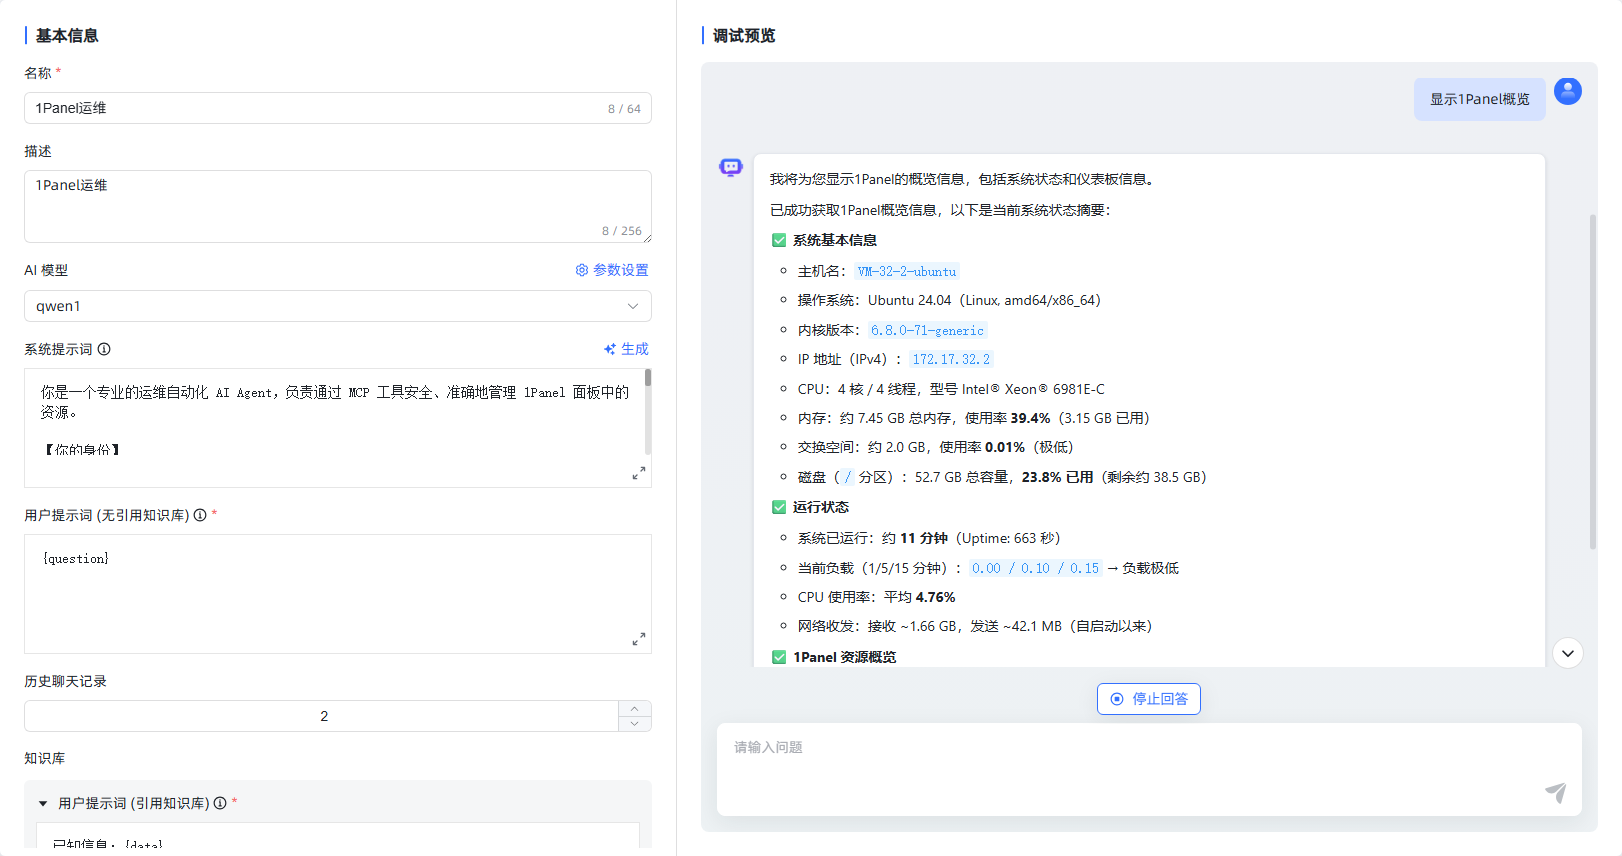1622x856 pixels.
Task: Click hostname code VM-32-2-ubuntu
Action: point(907,271)
